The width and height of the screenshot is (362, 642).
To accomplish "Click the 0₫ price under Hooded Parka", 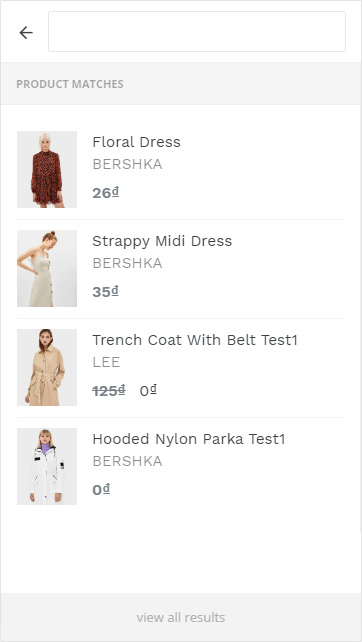I will click(x=101, y=490).
